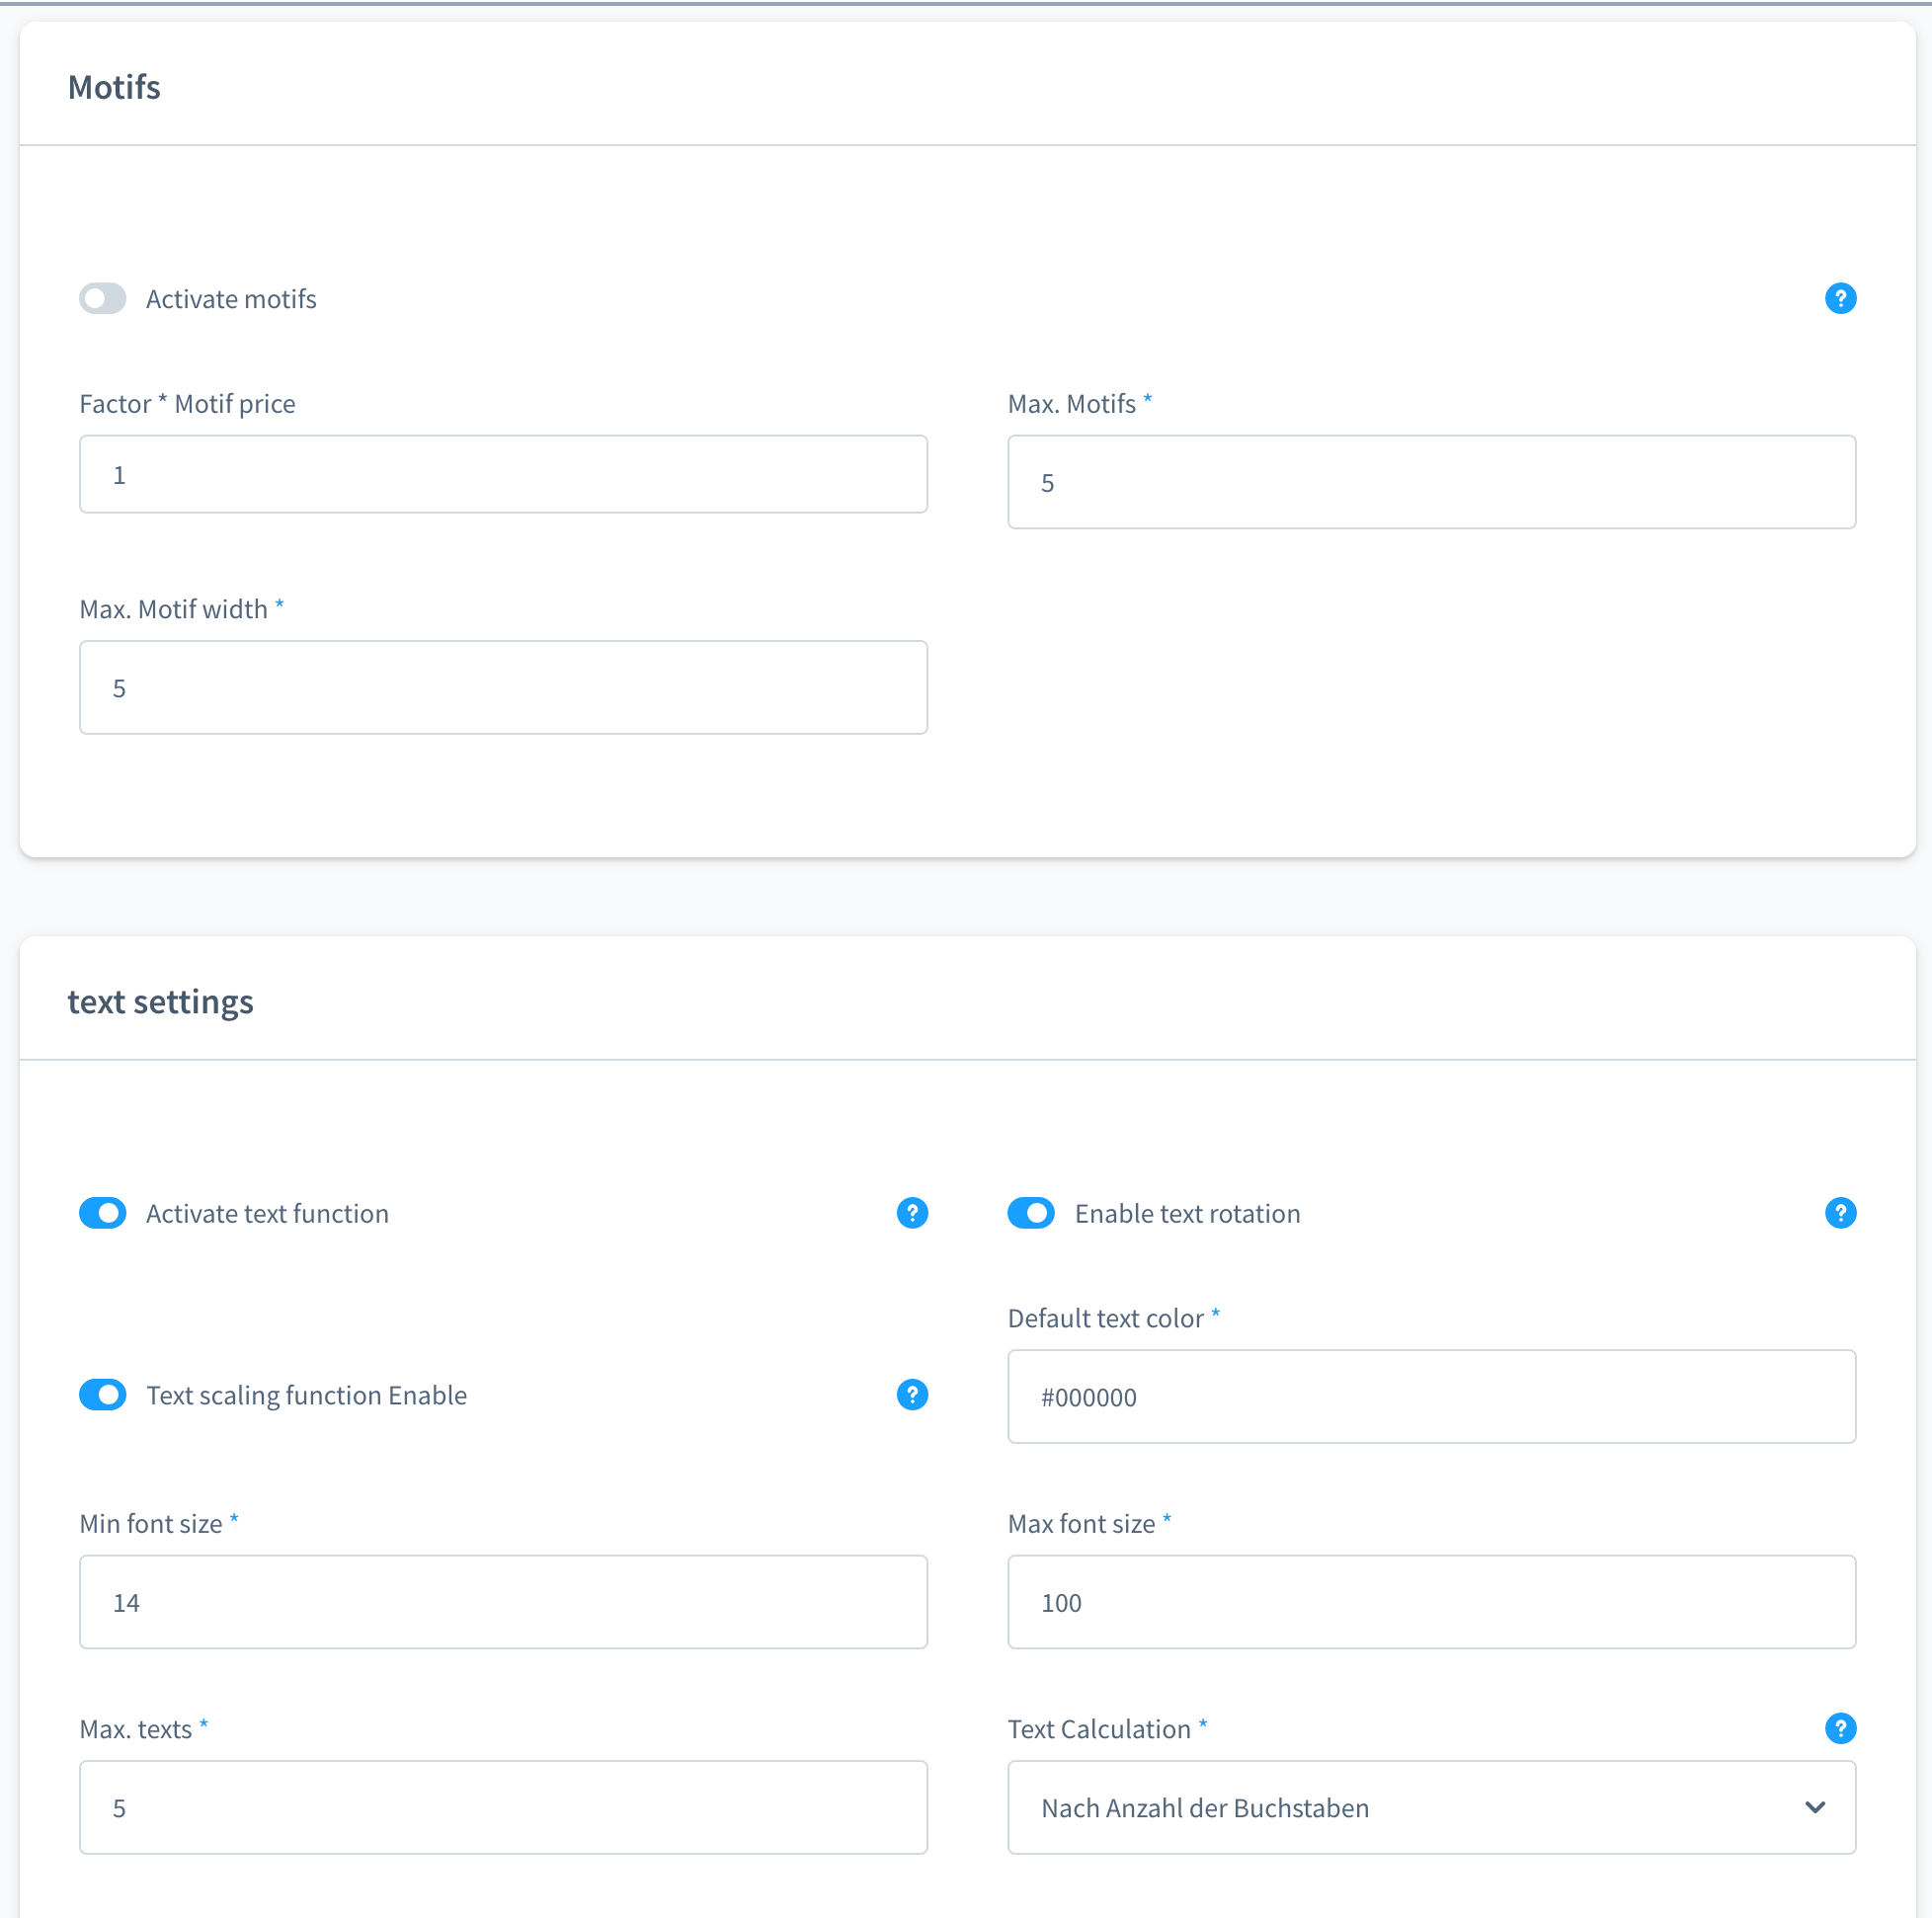Select the Min font size input
The width and height of the screenshot is (1932, 1918).
pyautogui.click(x=503, y=1602)
